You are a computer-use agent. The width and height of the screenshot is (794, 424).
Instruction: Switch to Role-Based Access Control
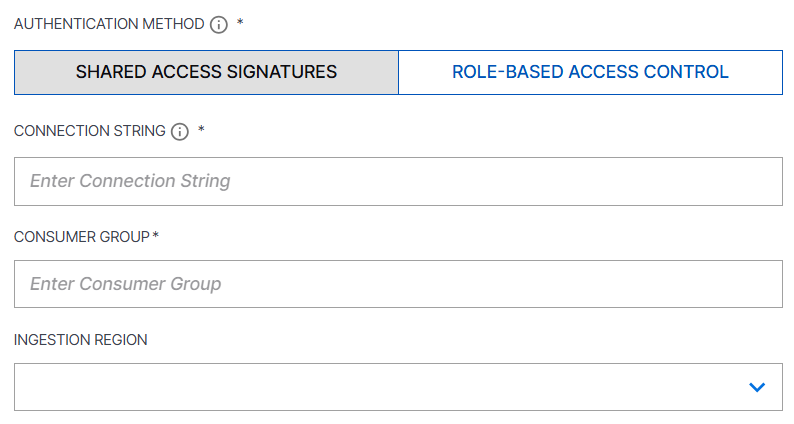tap(590, 72)
